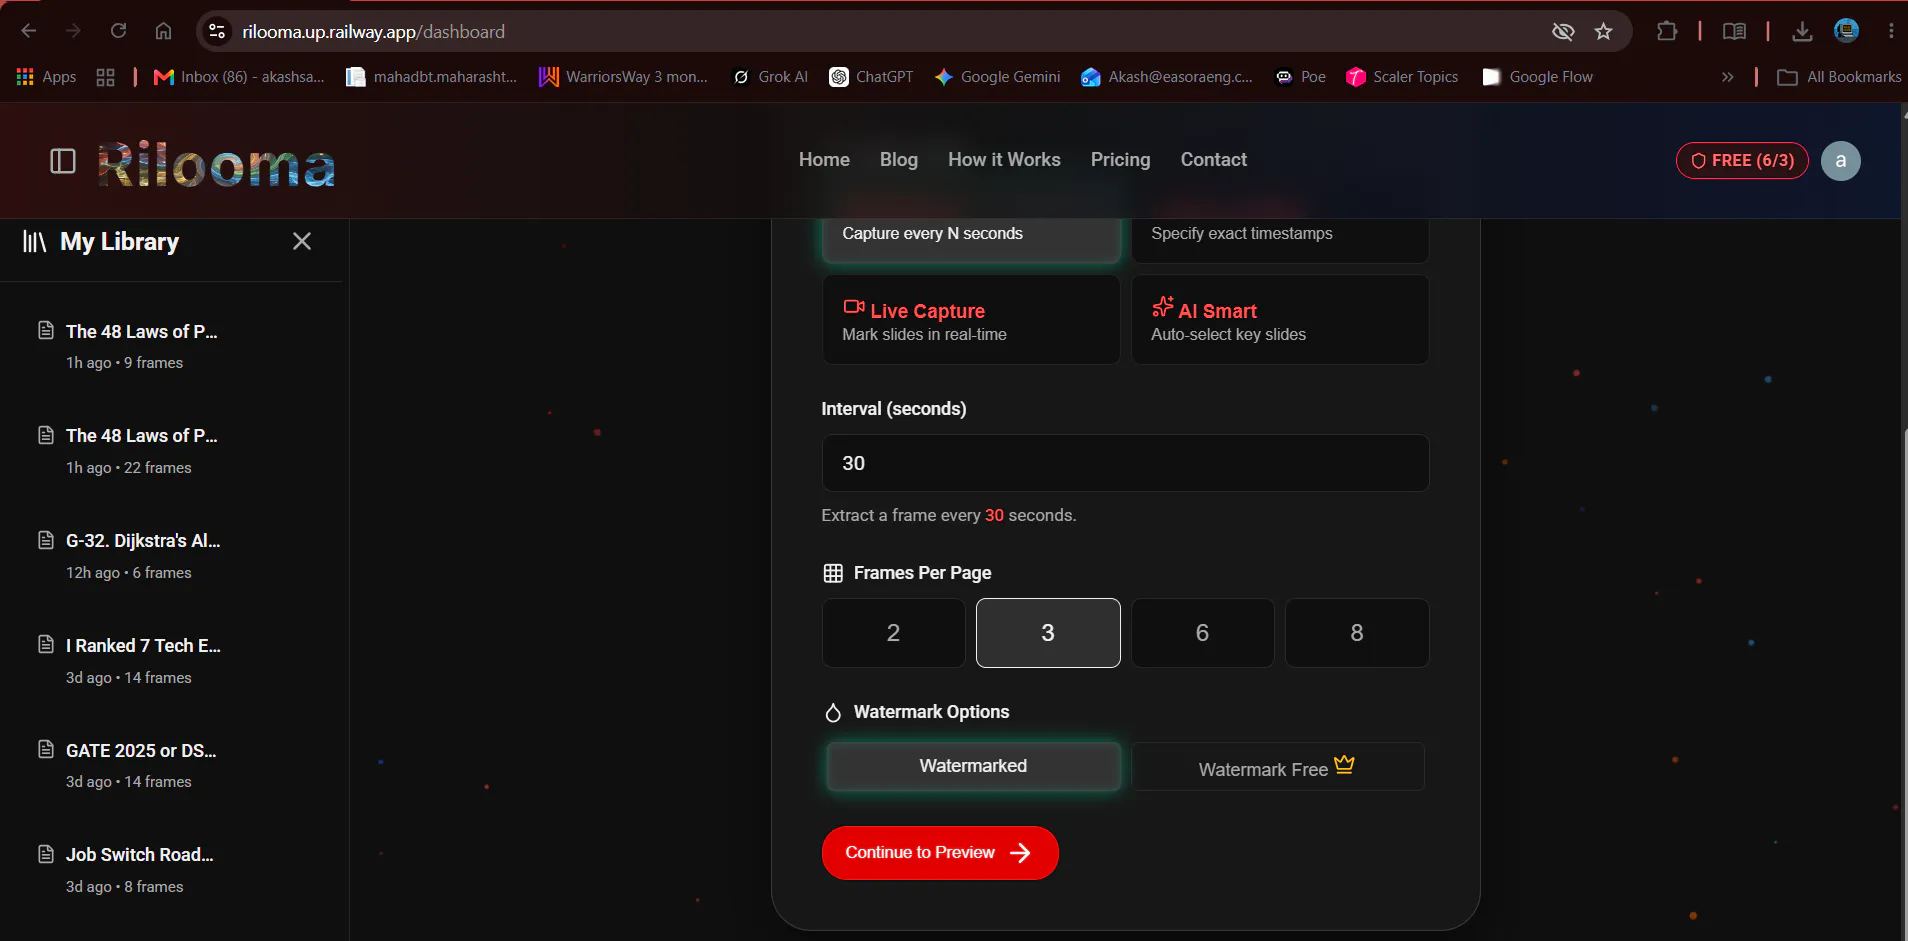Open browser downloads icon
The image size is (1908, 941).
(1802, 31)
